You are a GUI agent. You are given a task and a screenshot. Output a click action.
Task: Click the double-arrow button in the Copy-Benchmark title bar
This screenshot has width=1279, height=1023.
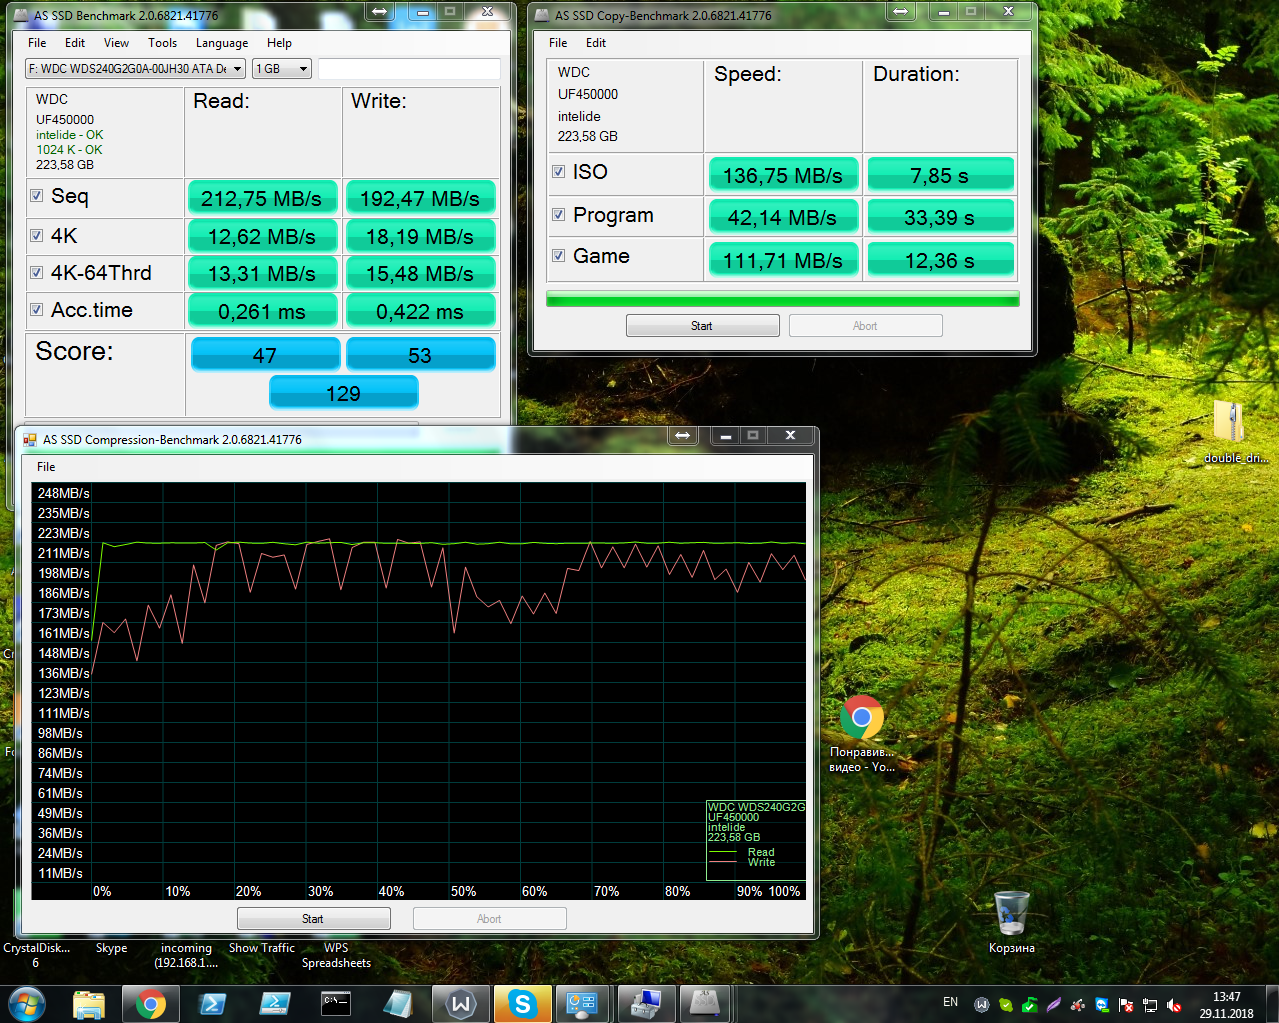coord(900,12)
